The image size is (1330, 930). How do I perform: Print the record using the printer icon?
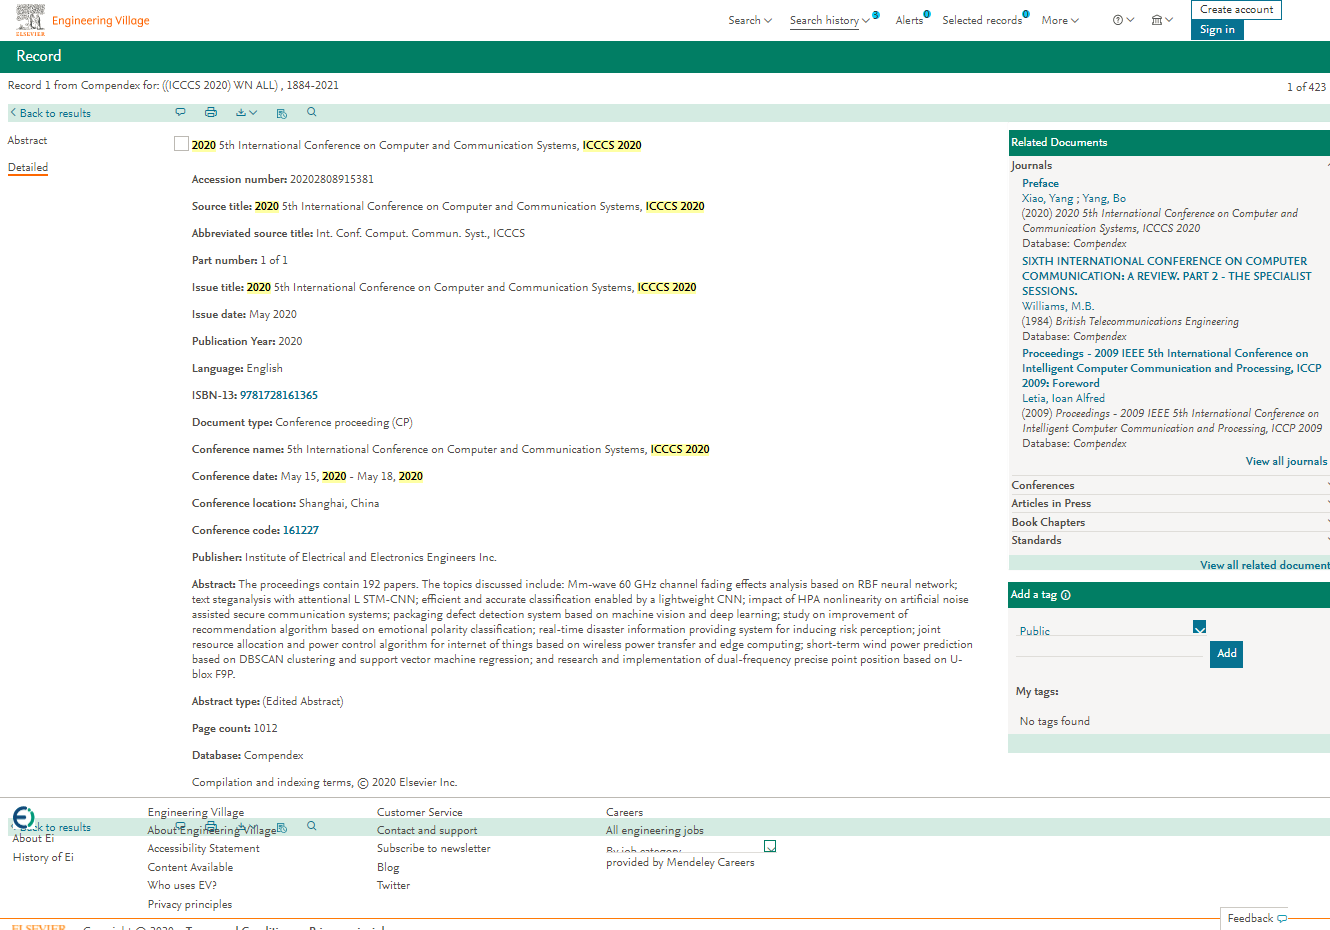tap(211, 112)
